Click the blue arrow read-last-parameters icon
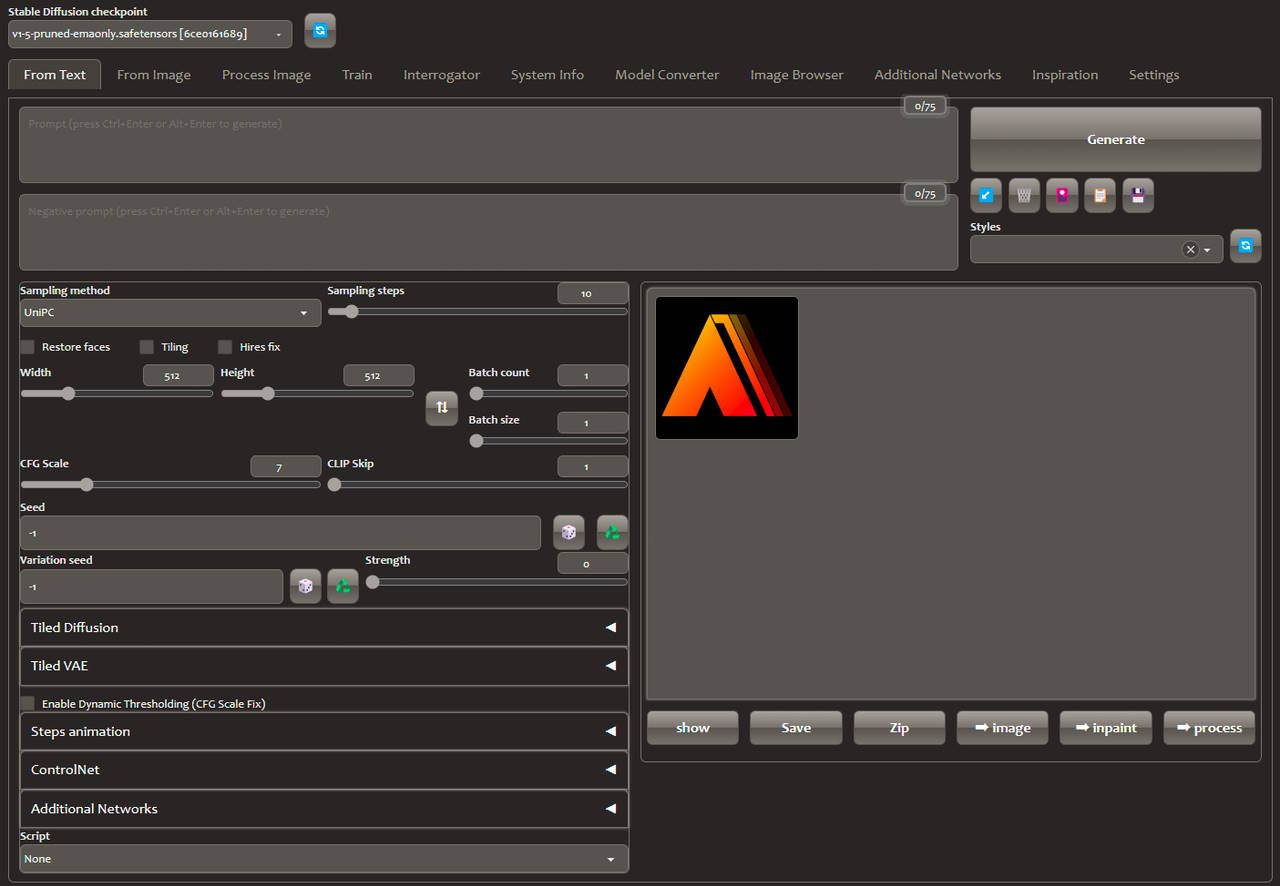Viewport: 1280px width, 886px height. tap(986, 195)
